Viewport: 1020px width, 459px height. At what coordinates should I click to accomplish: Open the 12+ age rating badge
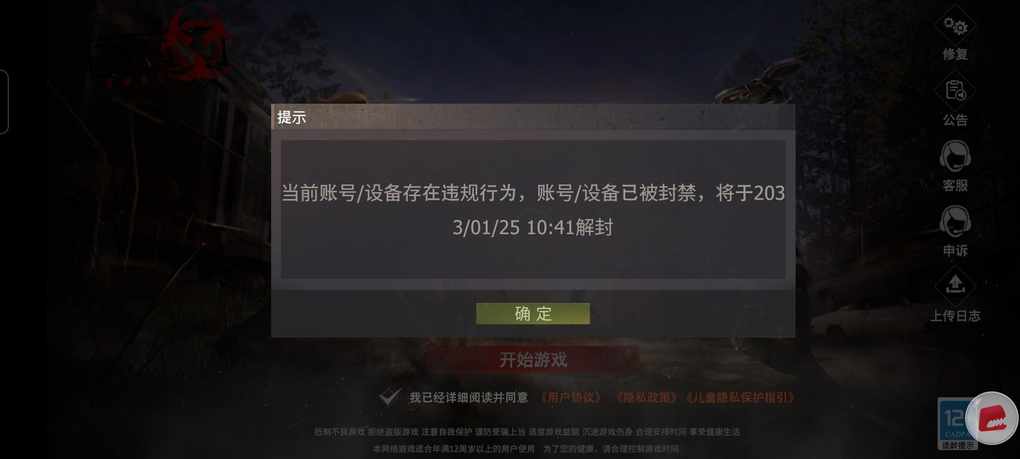pos(954,423)
